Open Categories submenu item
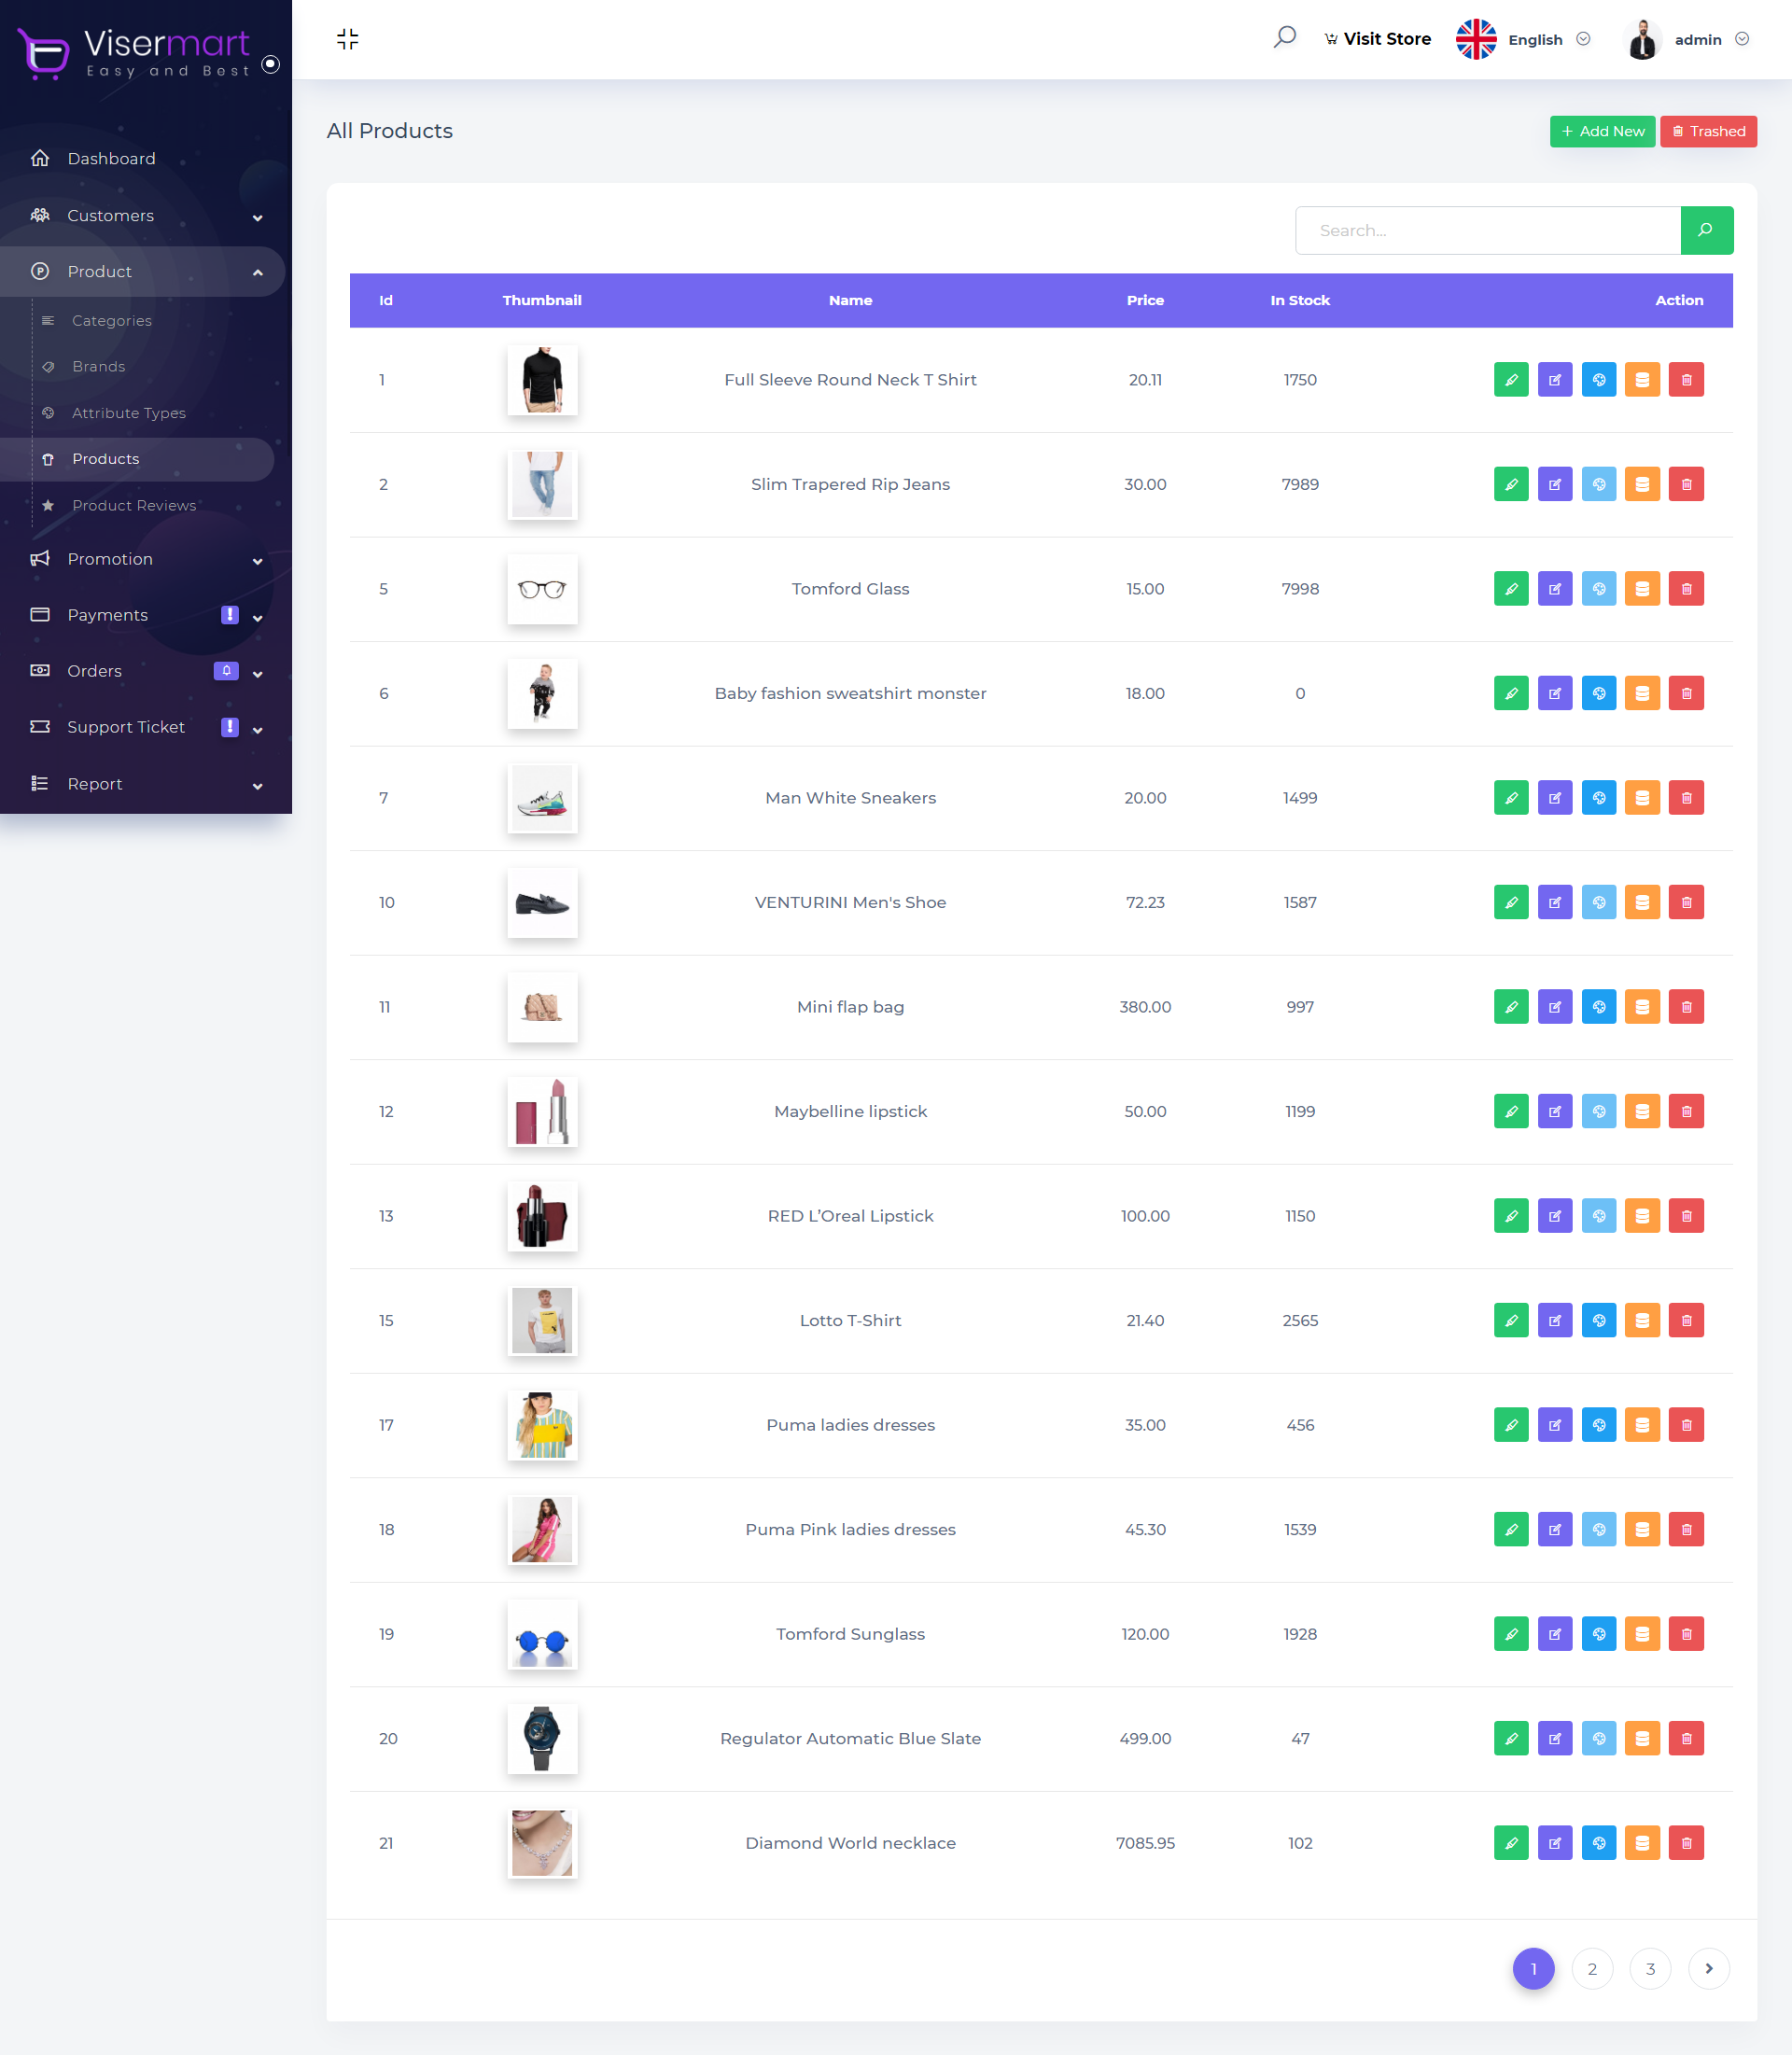Screen dimensions: 1792x2055 (111, 320)
